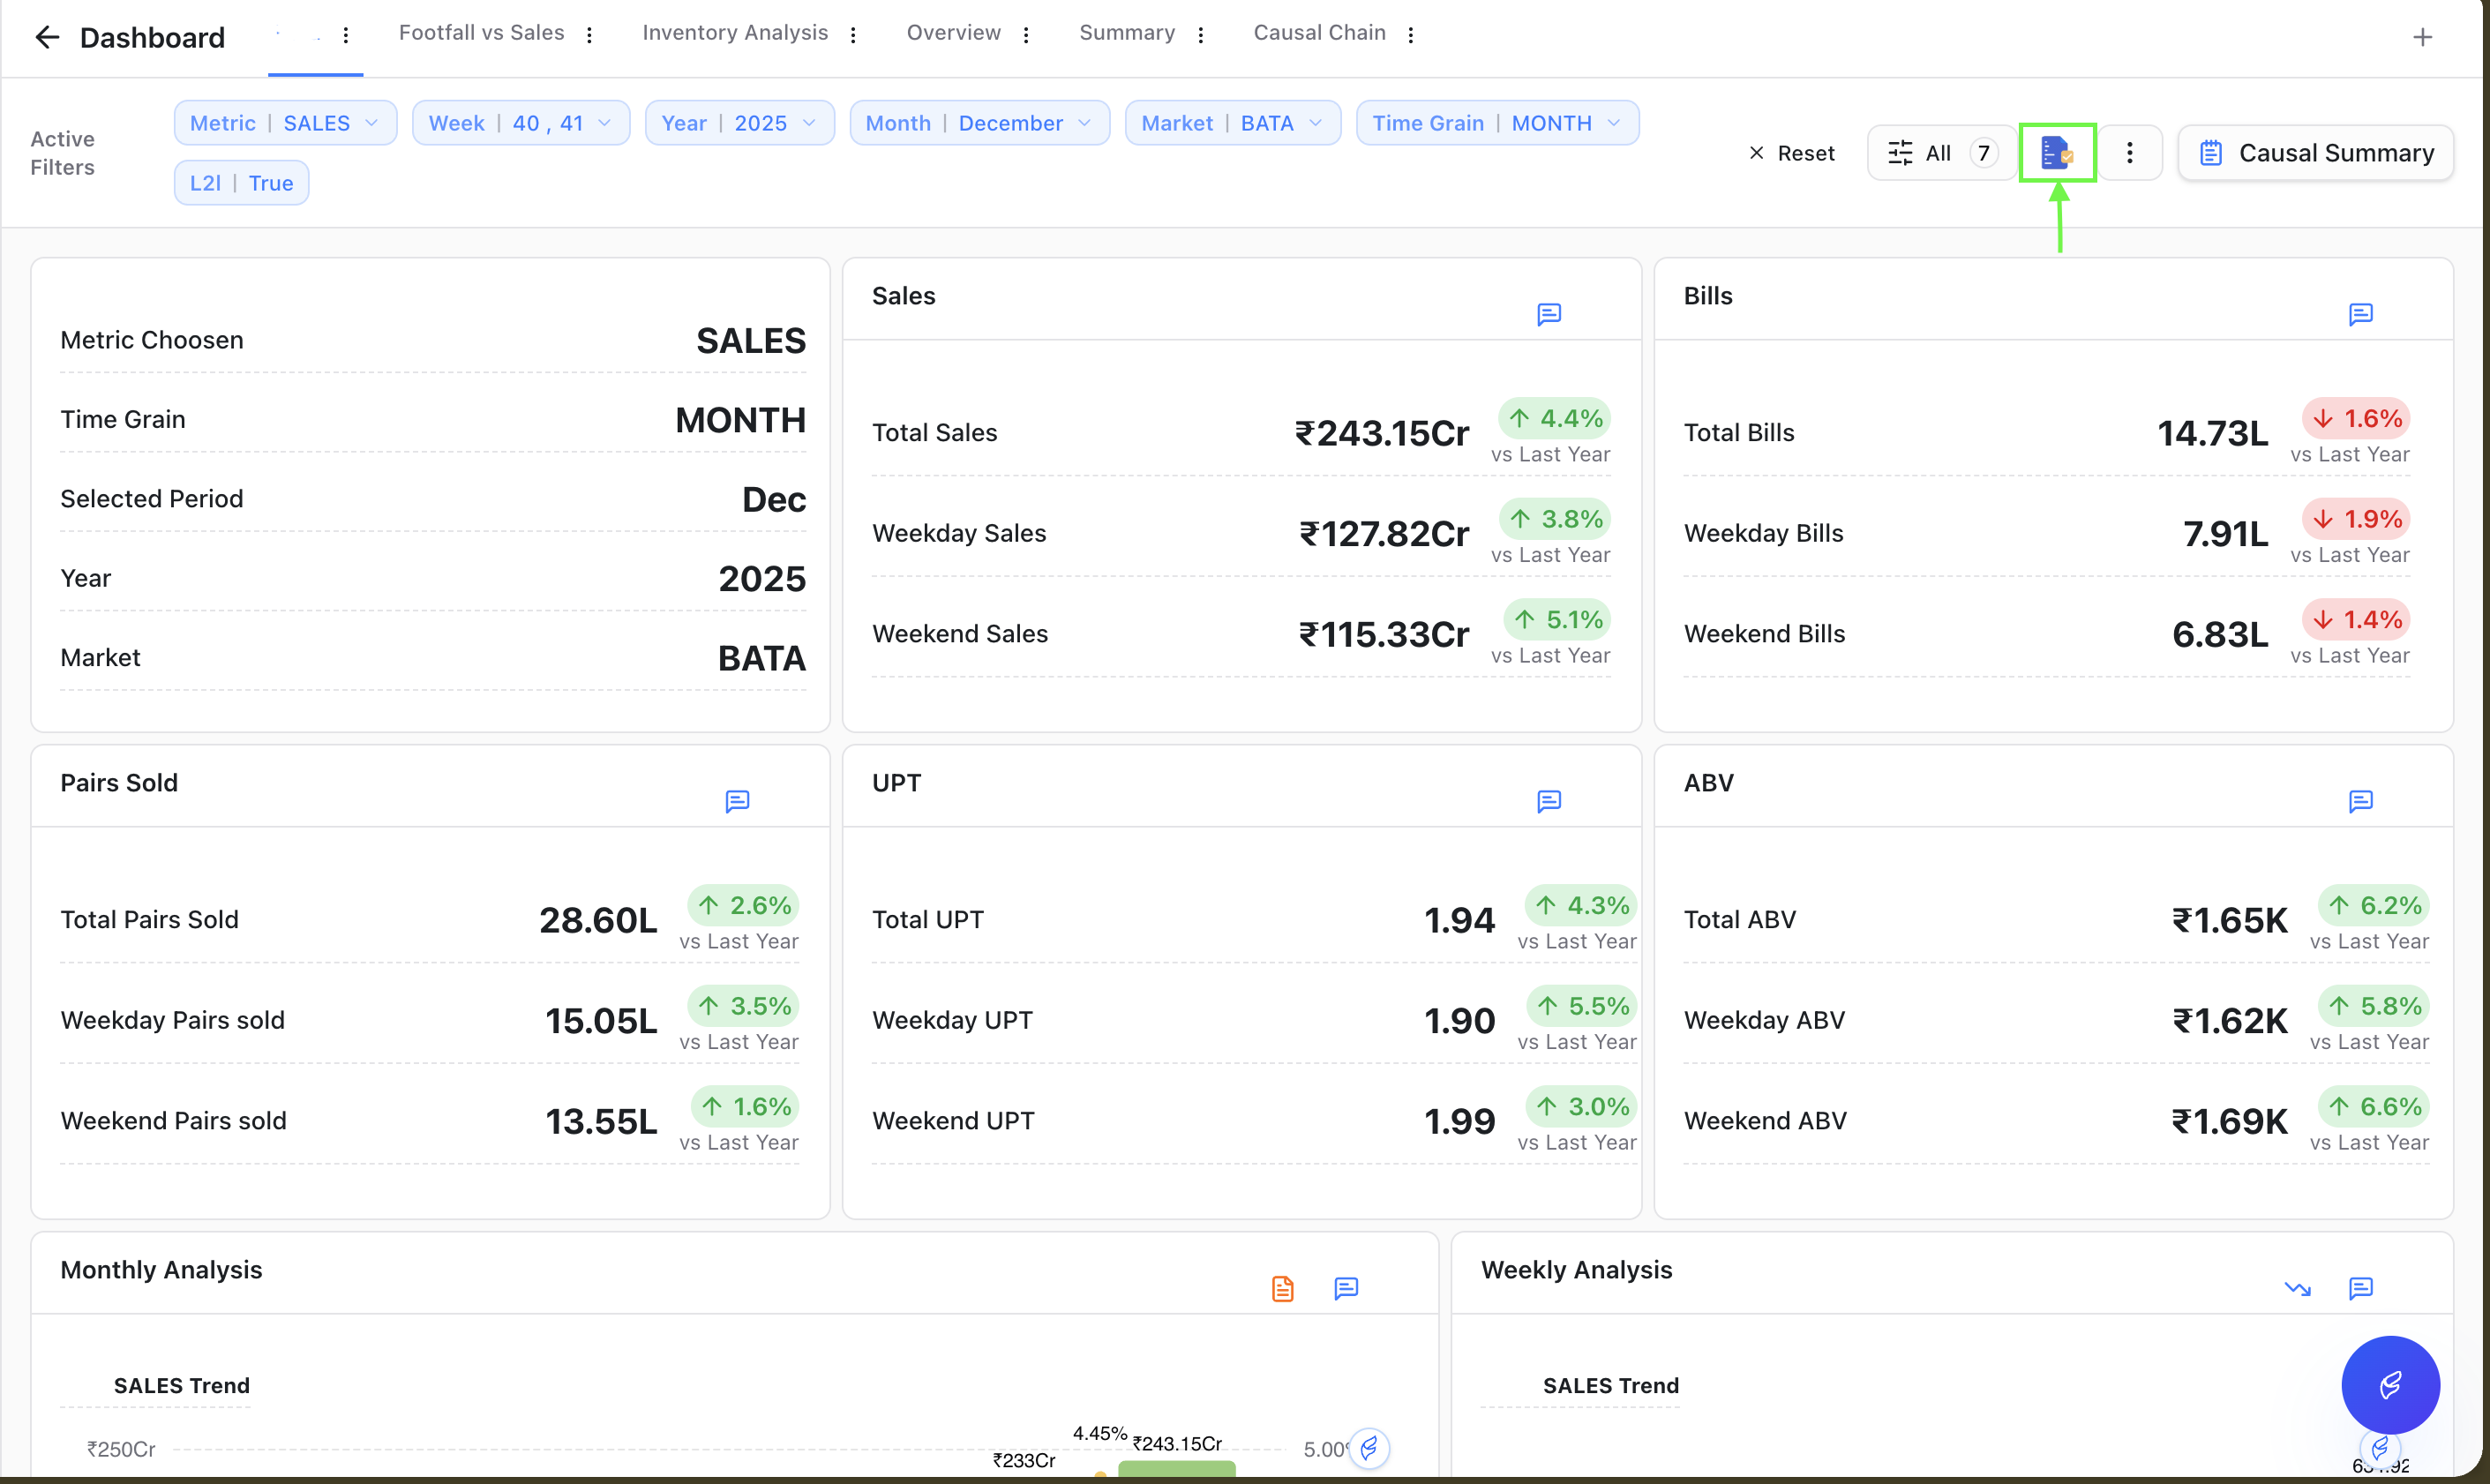Switch to the Inventory Analysis tab
This screenshot has height=1484, width=2490.
point(735,33)
